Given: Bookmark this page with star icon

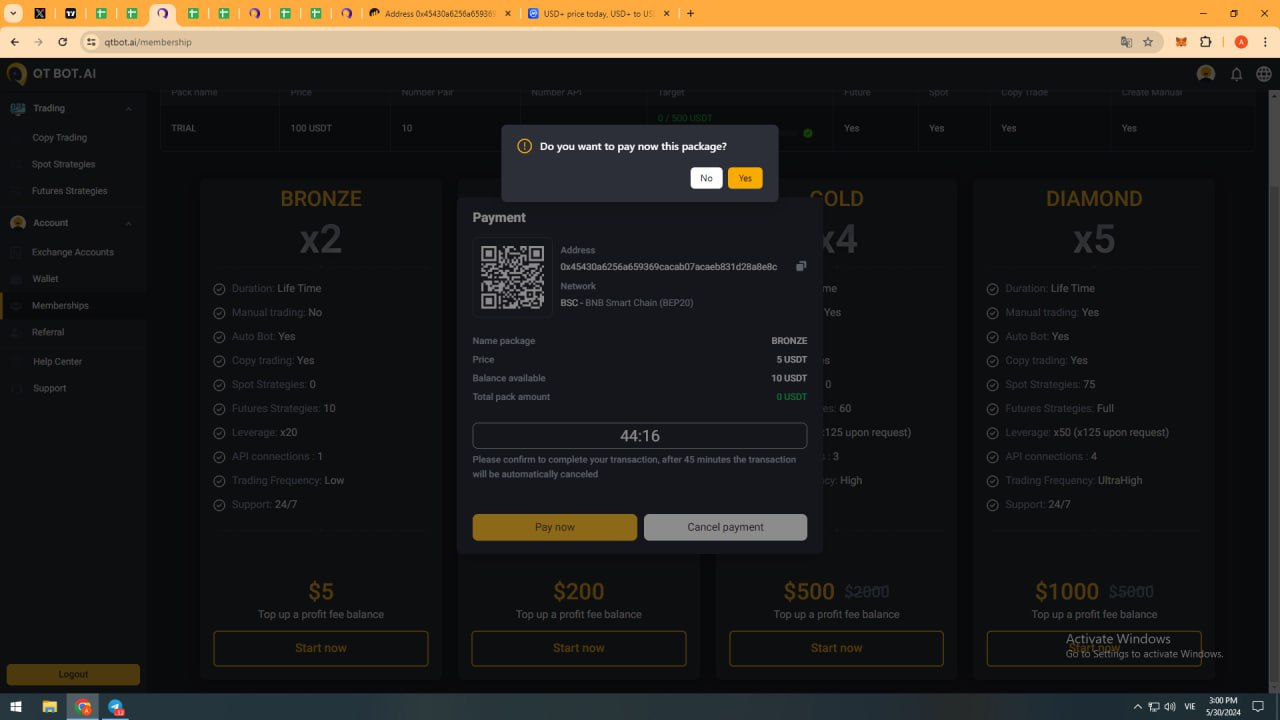Looking at the screenshot, I should pyautogui.click(x=1148, y=42).
